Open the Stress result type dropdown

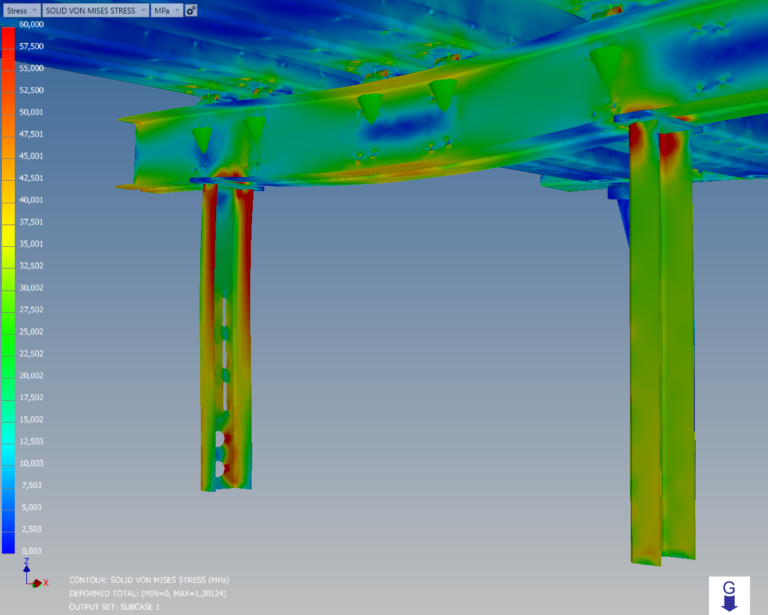coord(21,9)
